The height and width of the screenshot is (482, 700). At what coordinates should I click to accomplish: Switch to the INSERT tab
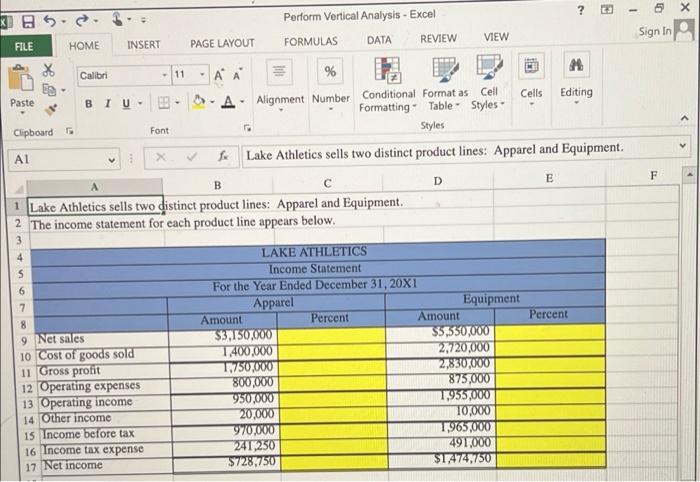click(x=143, y=45)
